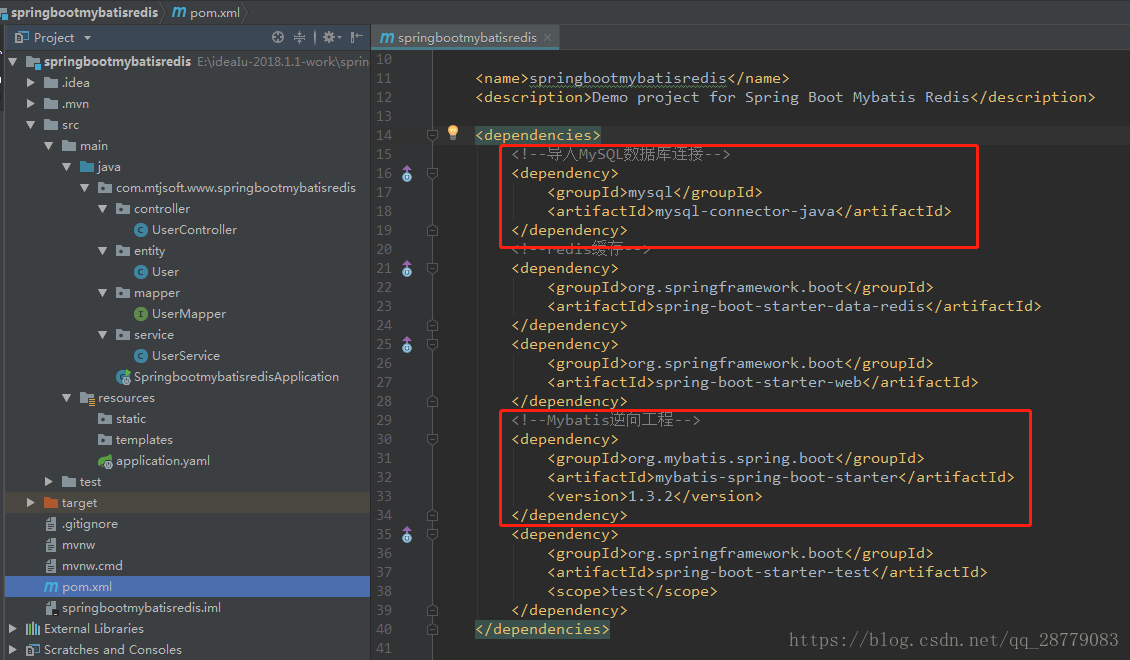Viewport: 1130px width, 660px height.
Task: Fold the dependency block at line 30
Action: point(432,440)
